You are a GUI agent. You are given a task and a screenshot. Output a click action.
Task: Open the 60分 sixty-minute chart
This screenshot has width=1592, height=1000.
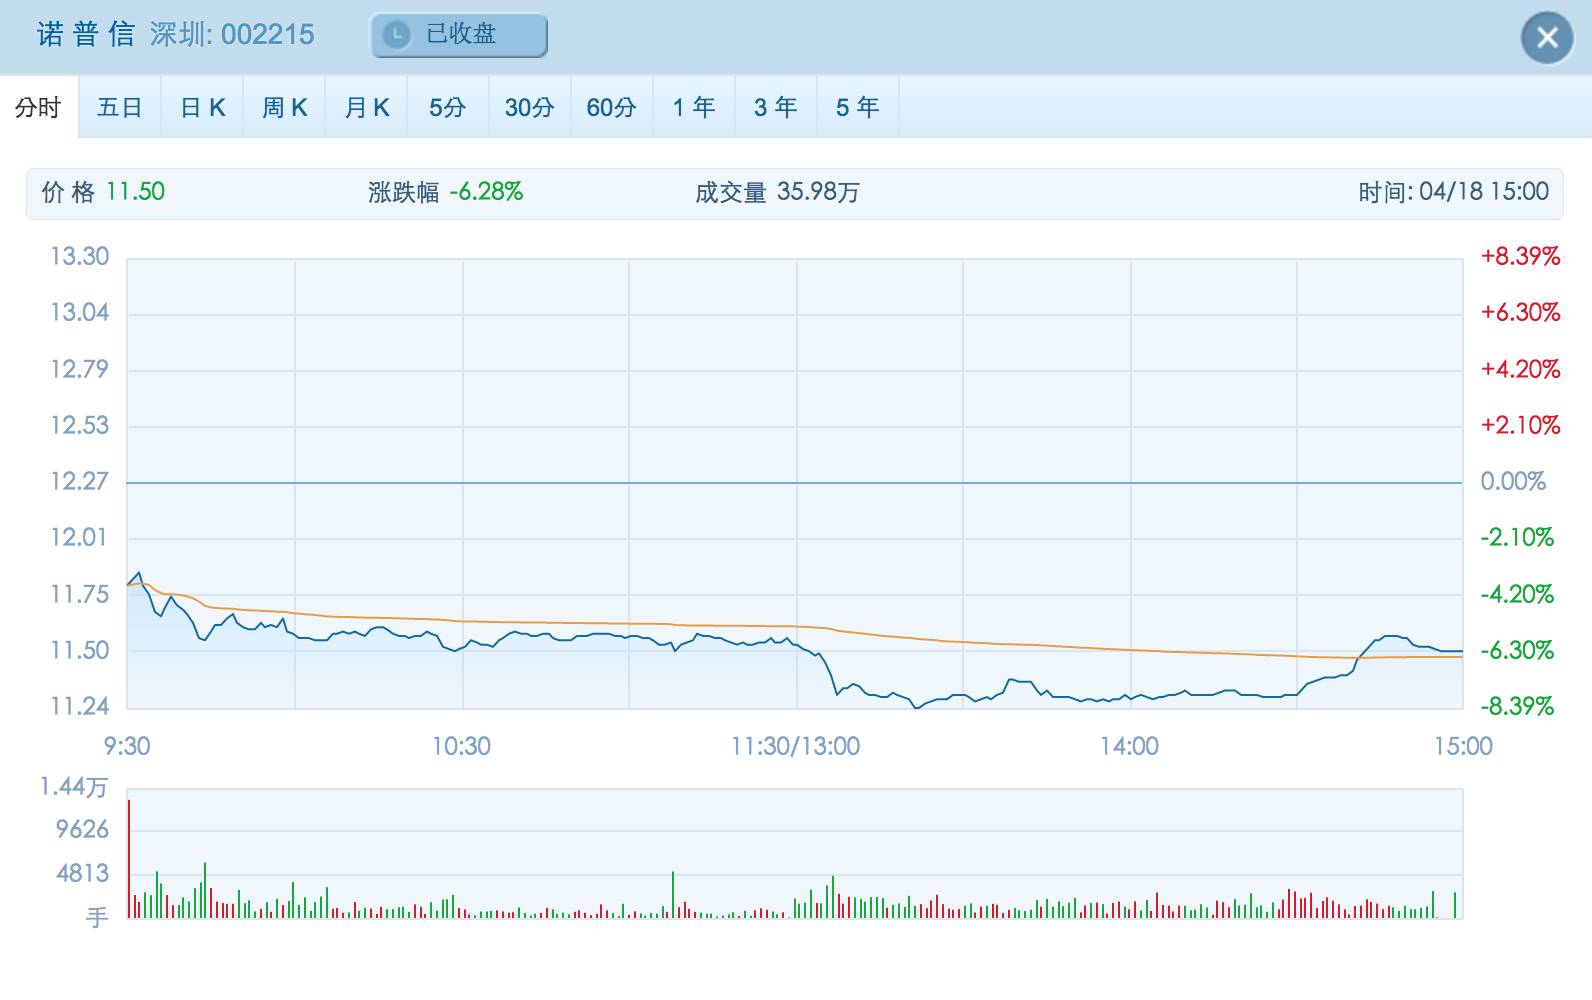pyautogui.click(x=611, y=107)
